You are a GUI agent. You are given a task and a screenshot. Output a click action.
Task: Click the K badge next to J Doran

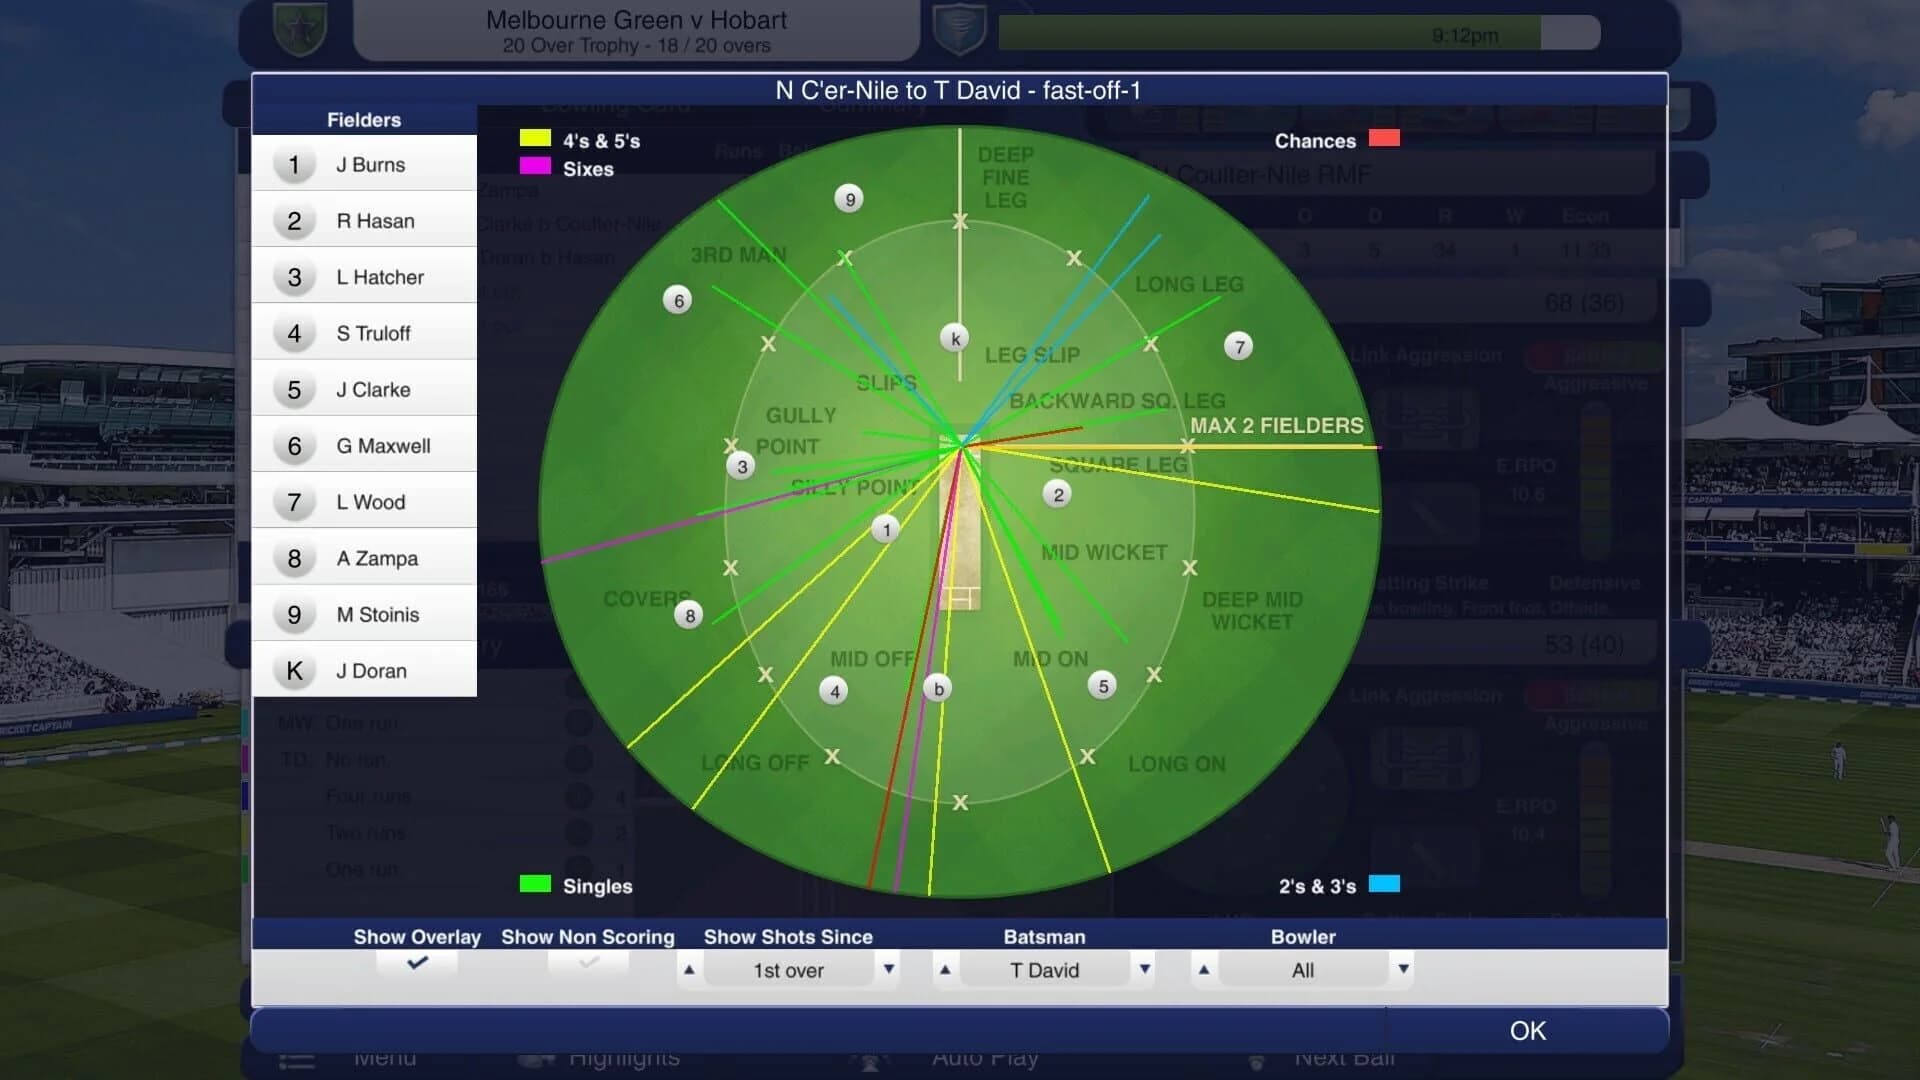293,671
